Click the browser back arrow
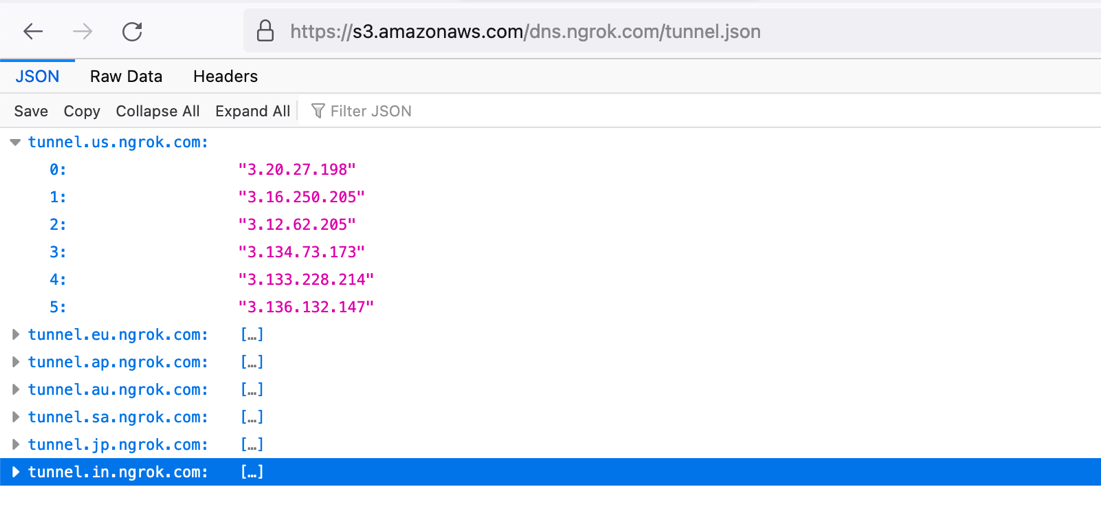The image size is (1101, 505). point(33,32)
